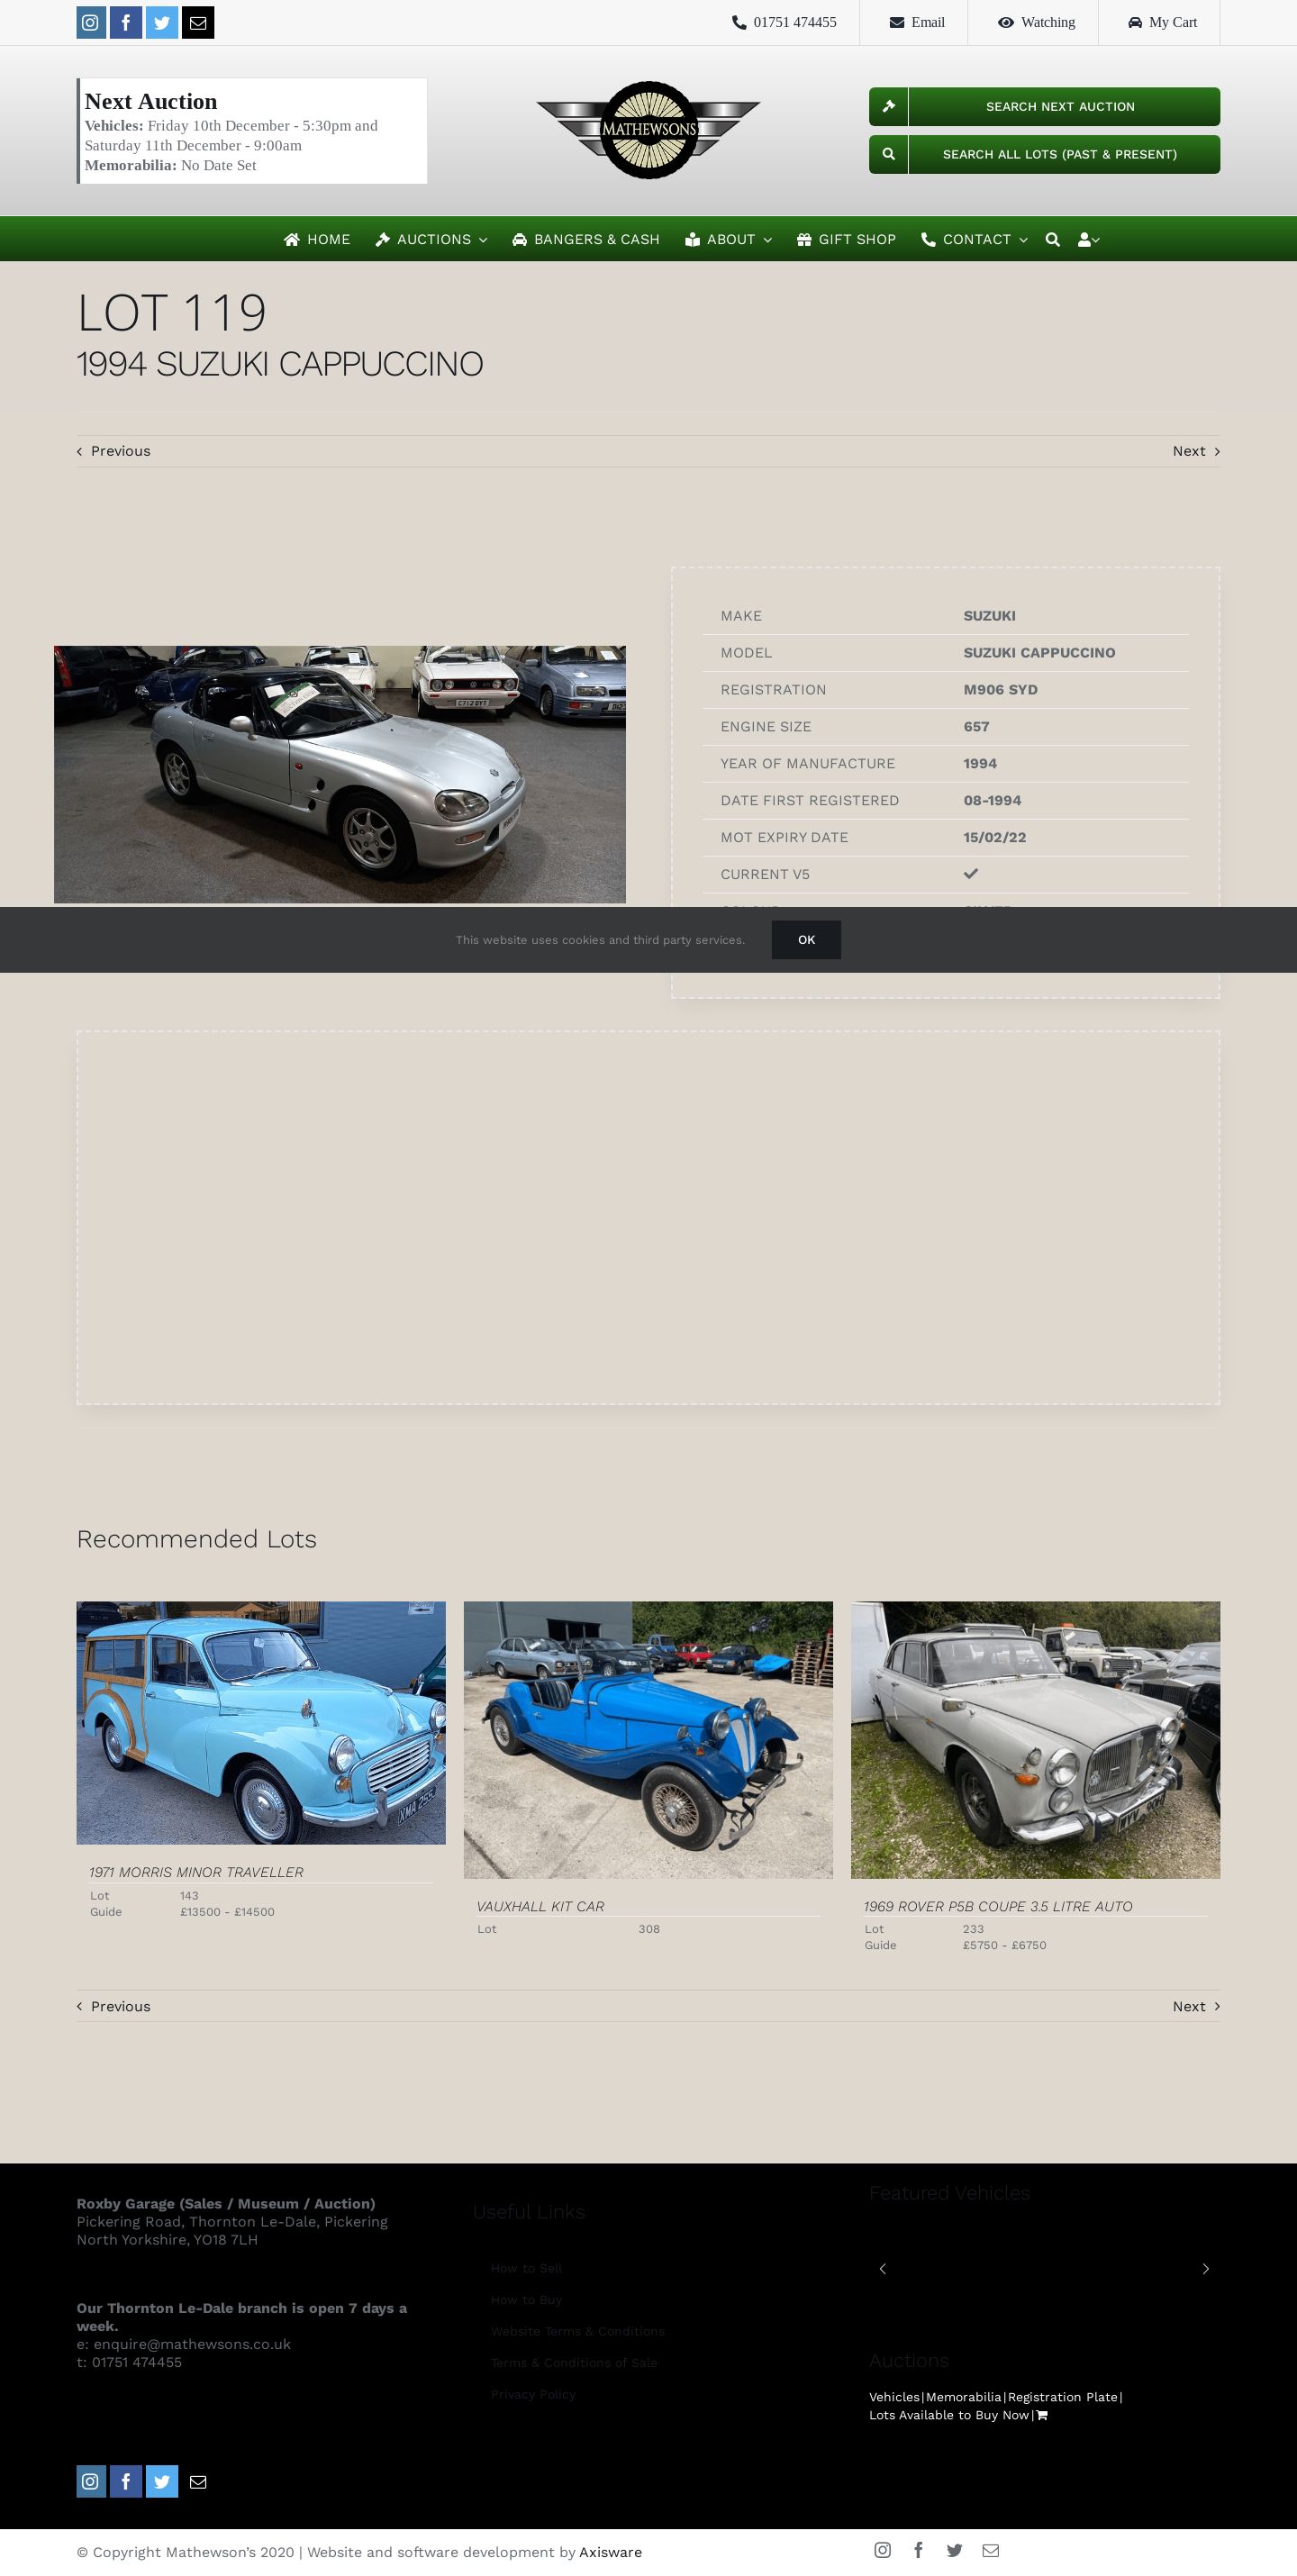Click the MOT expiry date 15/02/22
Viewport: 1297px width, 2576px height.
994,837
